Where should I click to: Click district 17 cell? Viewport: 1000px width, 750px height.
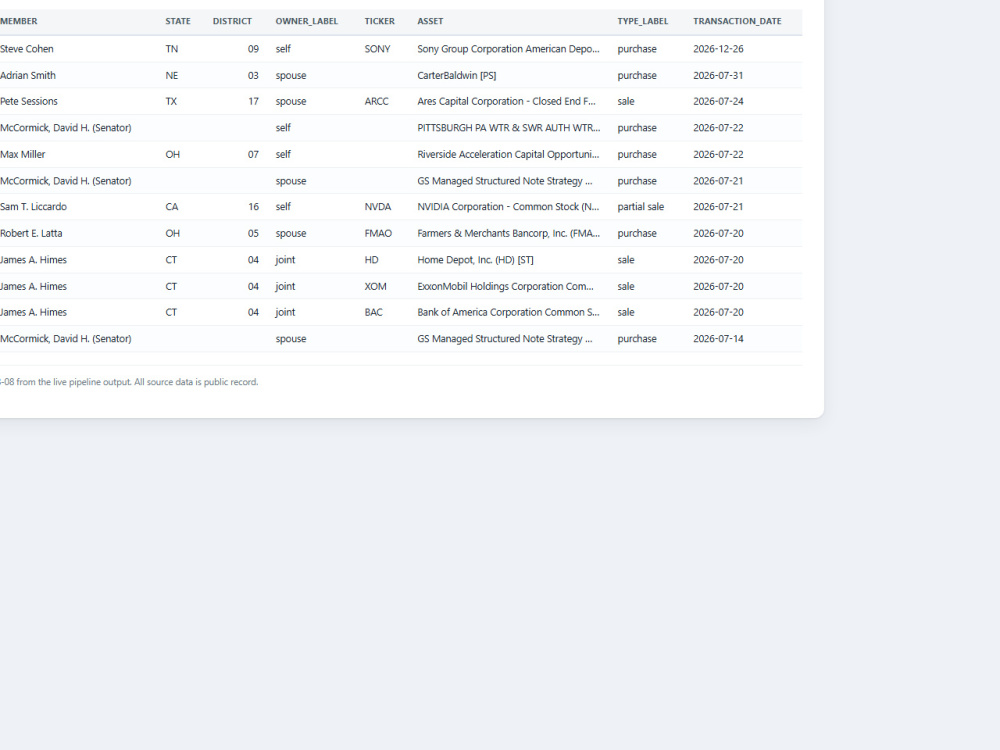(253, 101)
